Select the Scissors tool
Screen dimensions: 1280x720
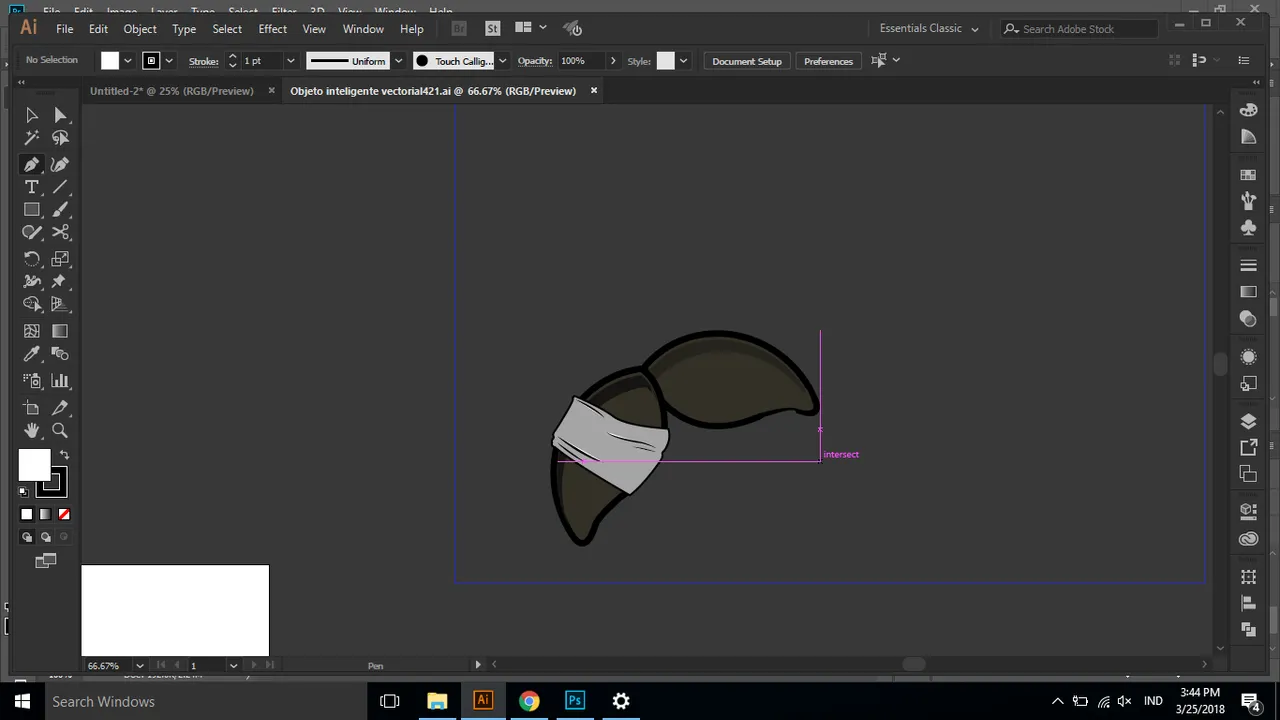60,232
